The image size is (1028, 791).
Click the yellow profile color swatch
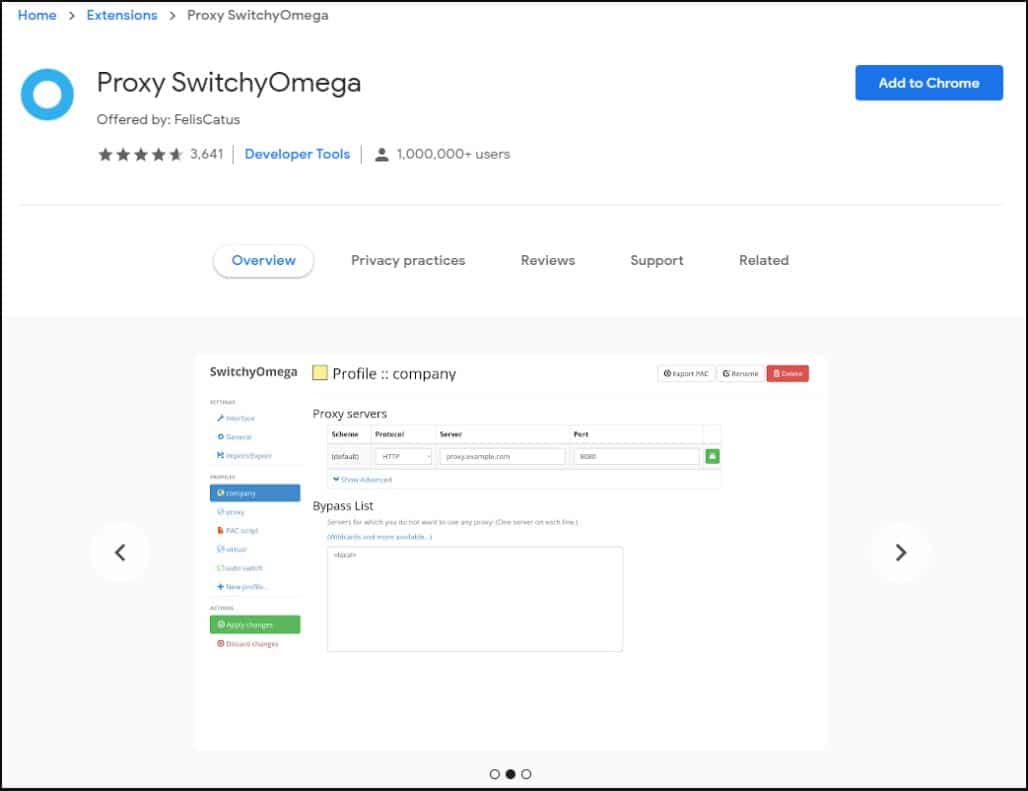point(322,373)
